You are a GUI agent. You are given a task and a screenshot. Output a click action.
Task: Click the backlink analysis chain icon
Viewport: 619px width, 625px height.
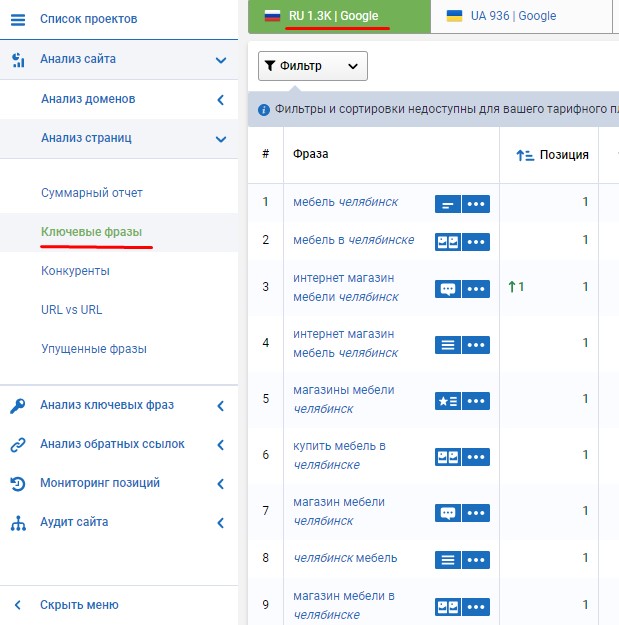[x=18, y=444]
